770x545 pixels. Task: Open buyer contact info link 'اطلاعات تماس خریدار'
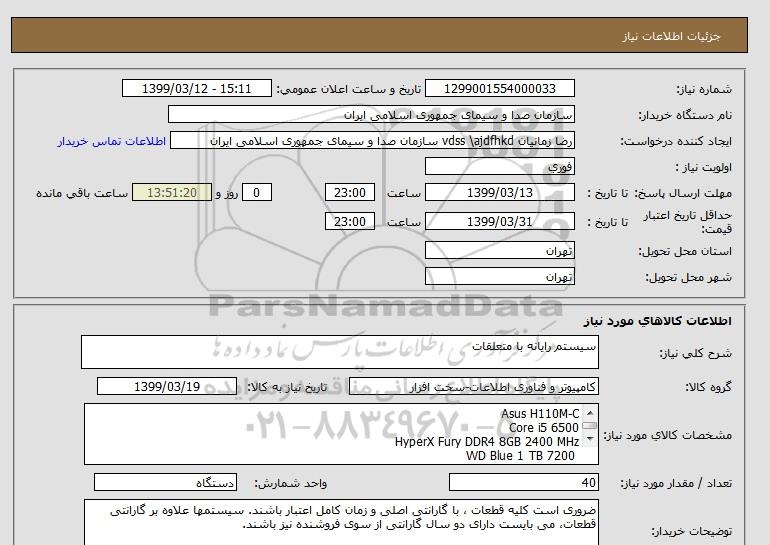(111, 141)
